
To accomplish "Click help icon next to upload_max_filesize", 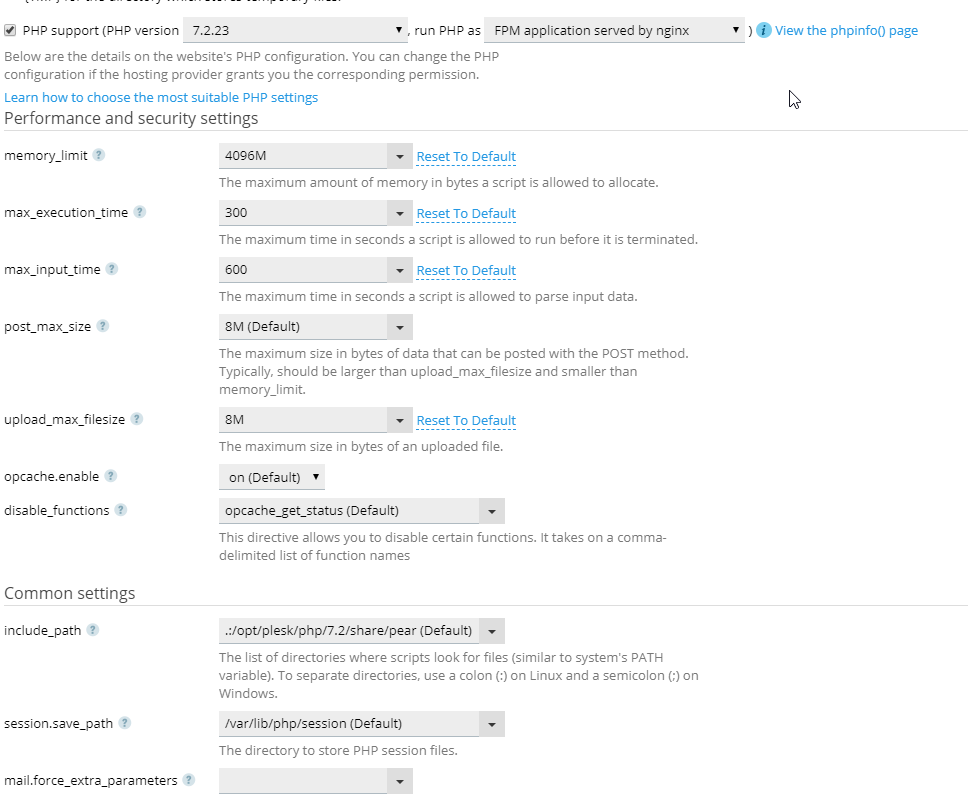I will point(136,419).
